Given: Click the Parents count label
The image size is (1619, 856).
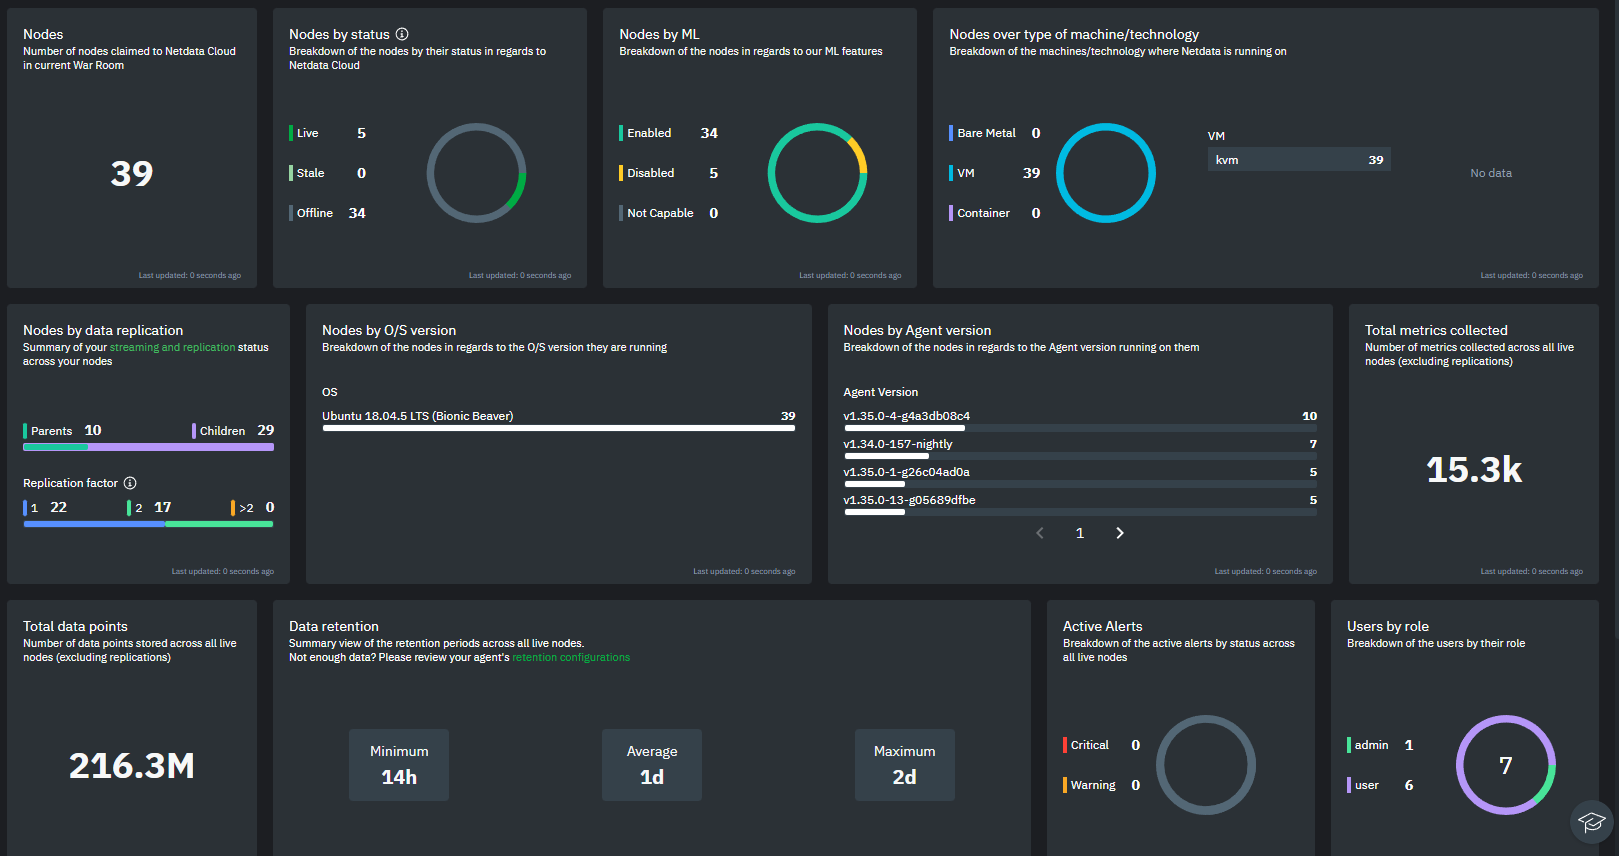Looking at the screenshot, I should coord(63,430).
